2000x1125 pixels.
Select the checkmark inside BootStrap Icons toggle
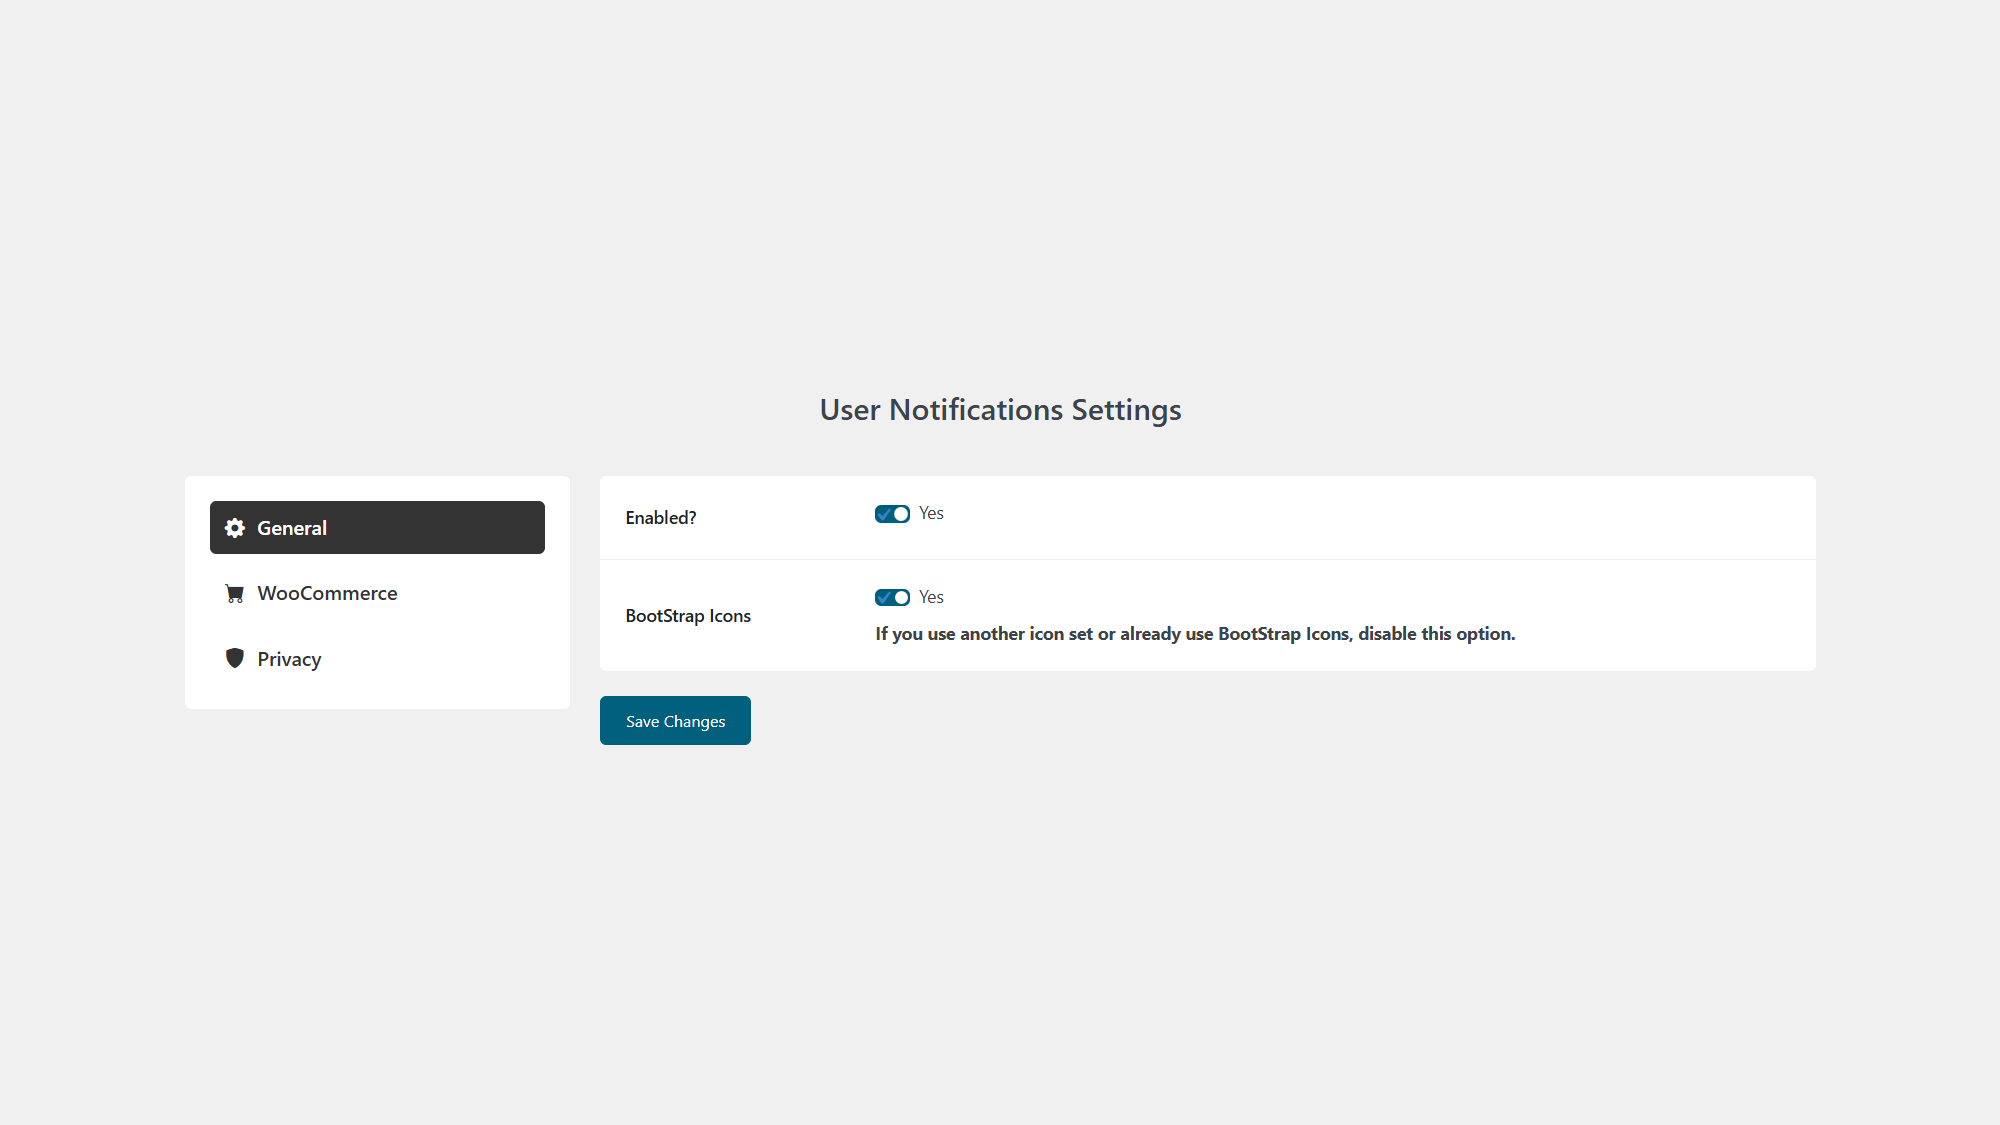tap(884, 597)
